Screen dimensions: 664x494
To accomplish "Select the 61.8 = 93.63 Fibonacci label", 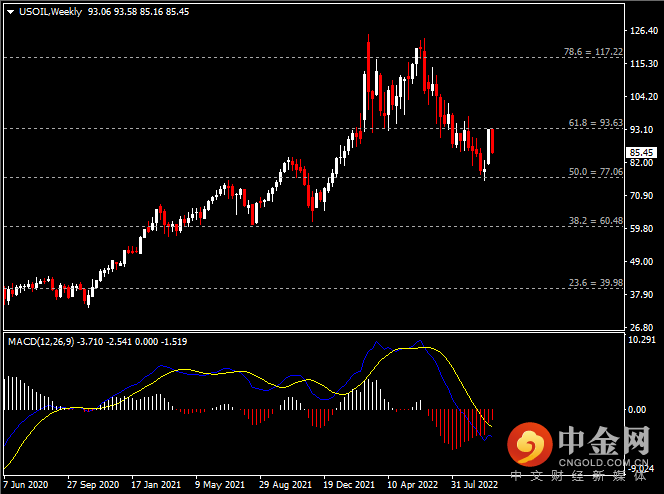I will [595, 123].
